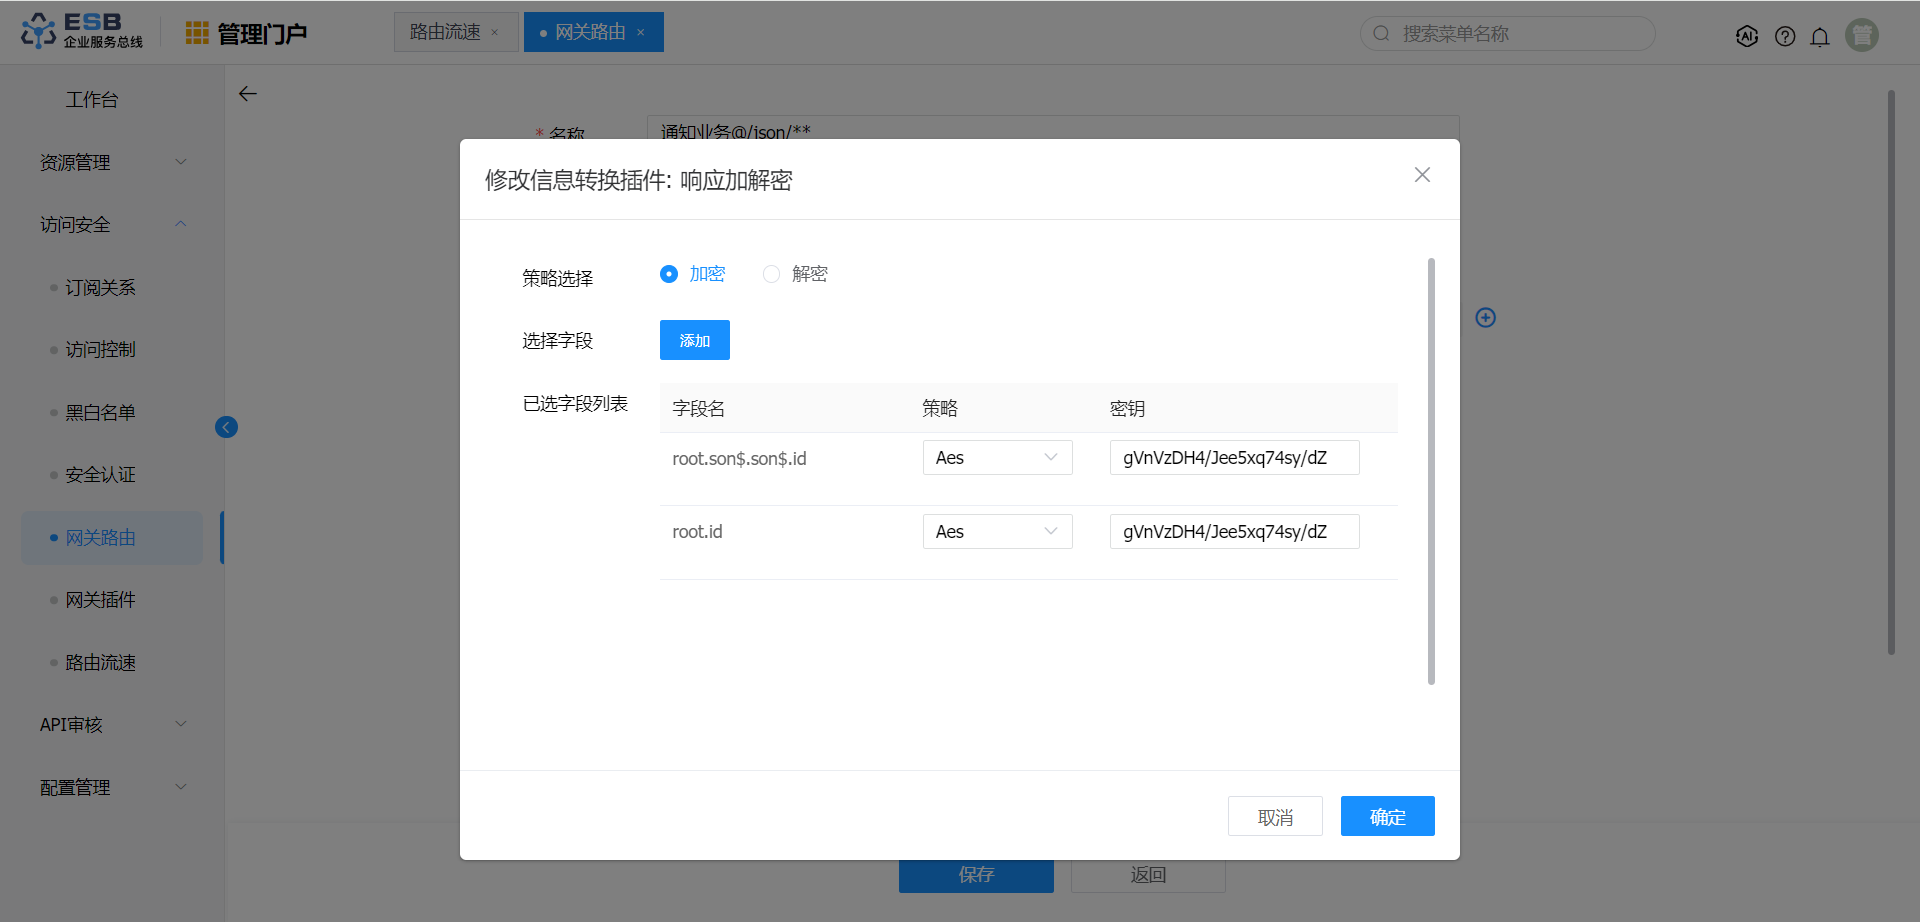Click the blue plus circle icon
The width and height of the screenshot is (1920, 922).
pyautogui.click(x=1486, y=317)
